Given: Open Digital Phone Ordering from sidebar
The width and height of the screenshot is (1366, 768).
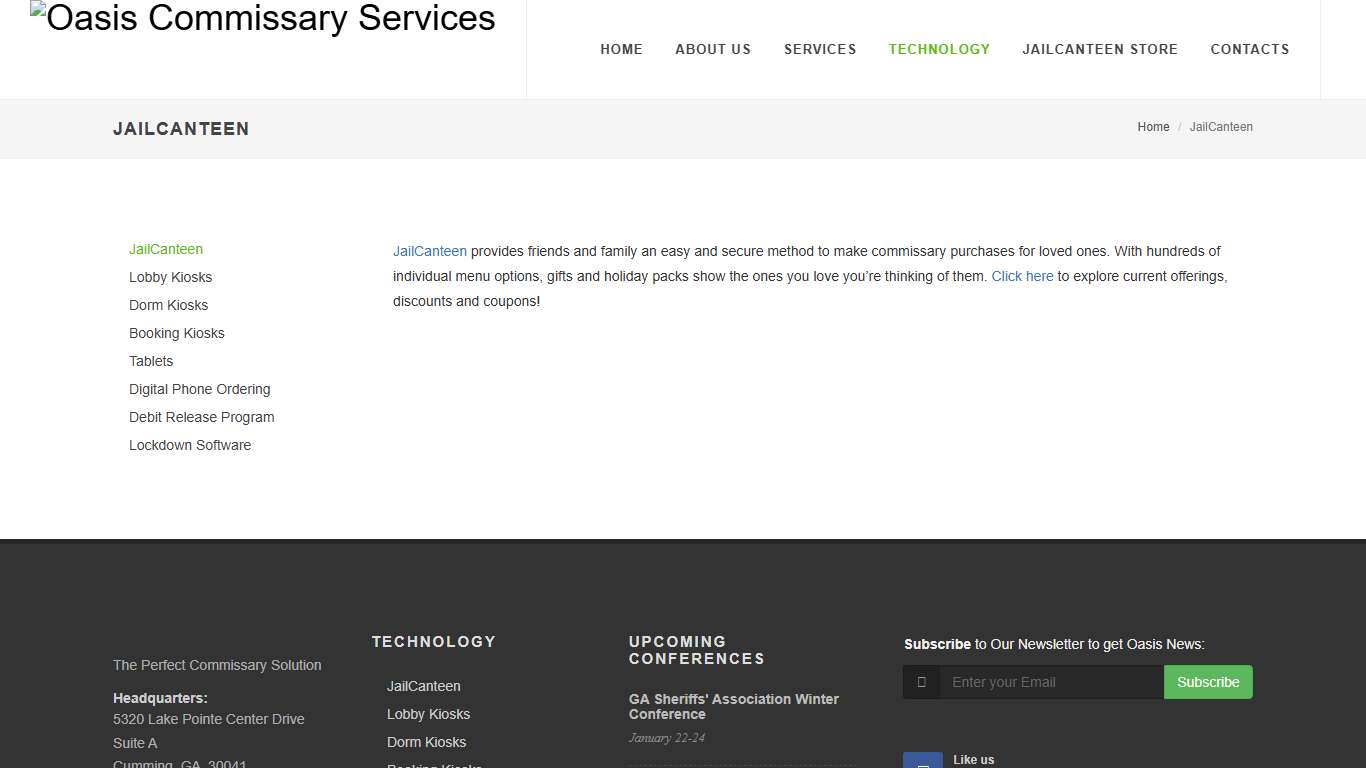Looking at the screenshot, I should tap(199, 389).
